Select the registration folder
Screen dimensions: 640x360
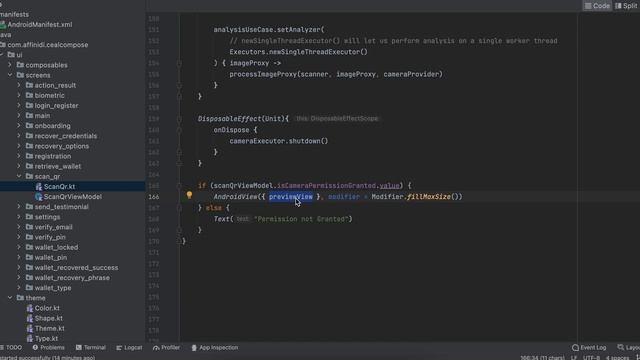53,156
